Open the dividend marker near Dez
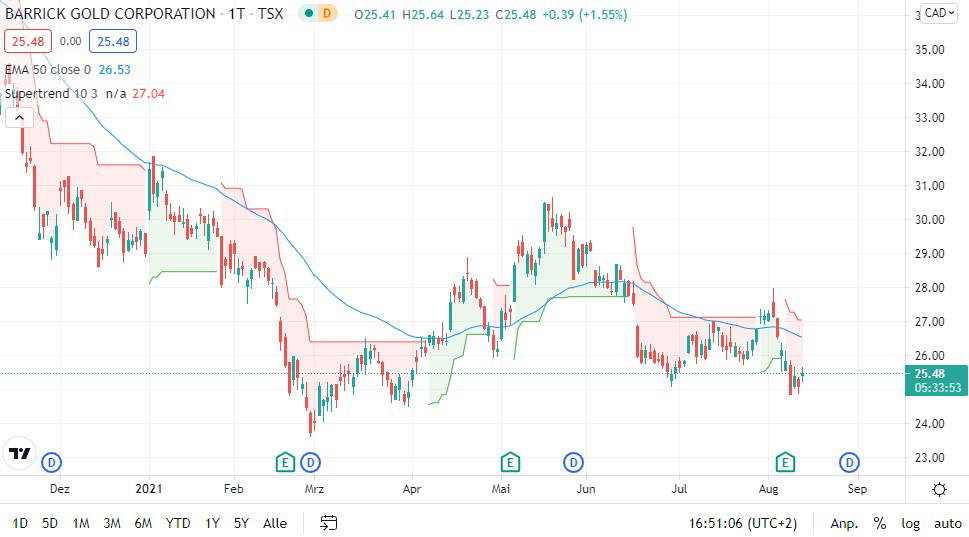The width and height of the screenshot is (969, 537). tap(52, 462)
